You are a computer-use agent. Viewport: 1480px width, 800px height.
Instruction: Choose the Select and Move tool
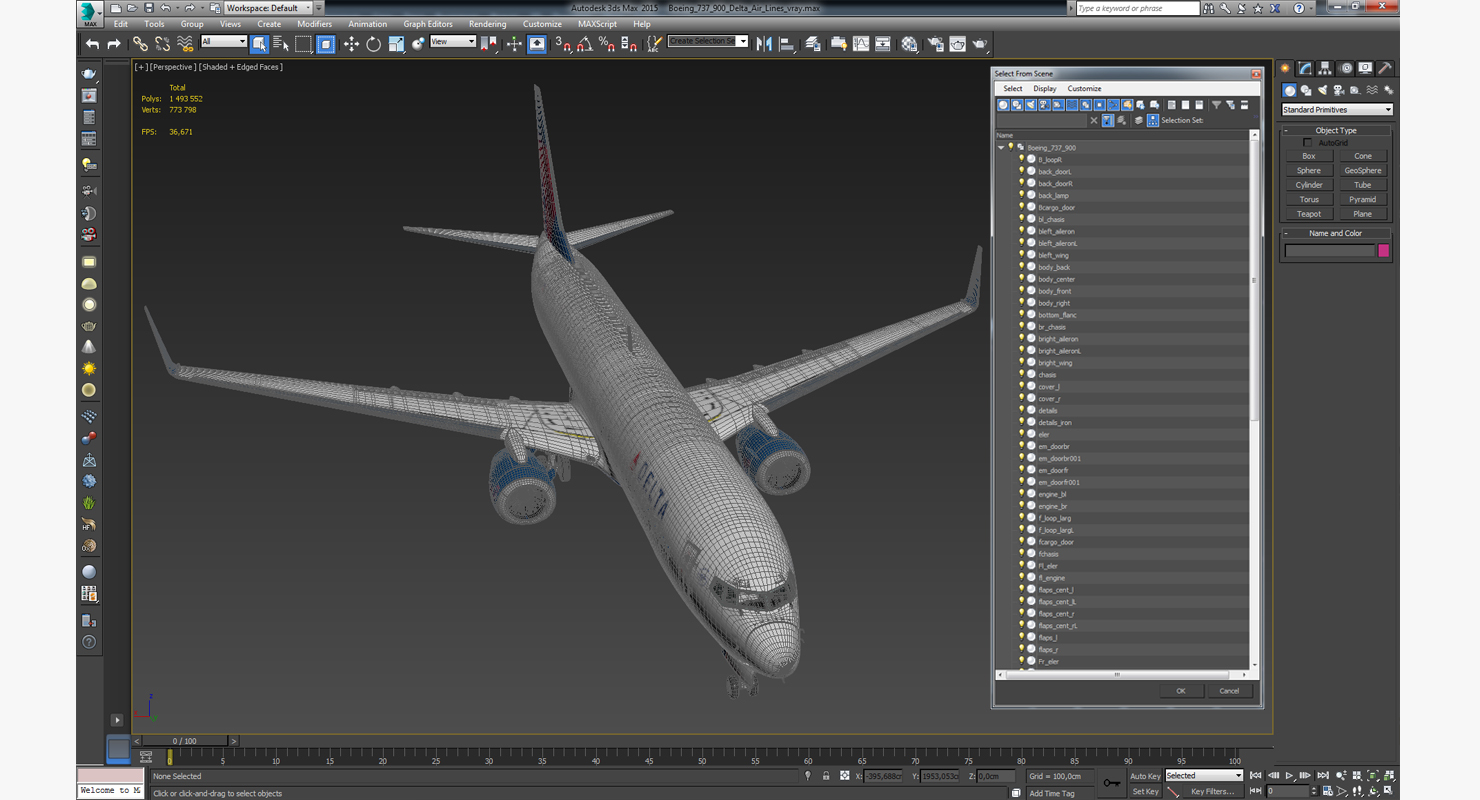[x=351, y=44]
